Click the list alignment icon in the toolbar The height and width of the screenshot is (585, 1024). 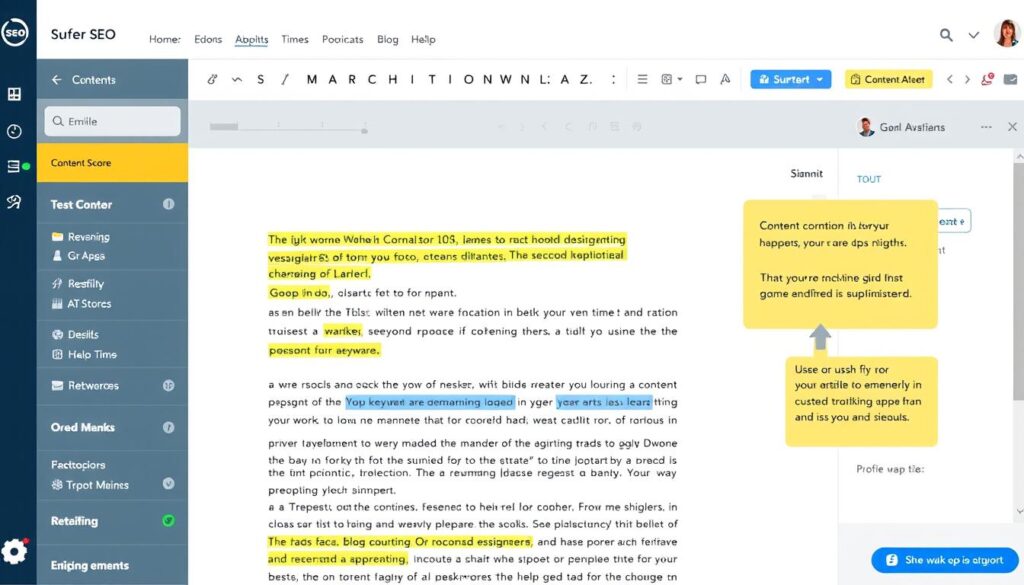[642, 78]
